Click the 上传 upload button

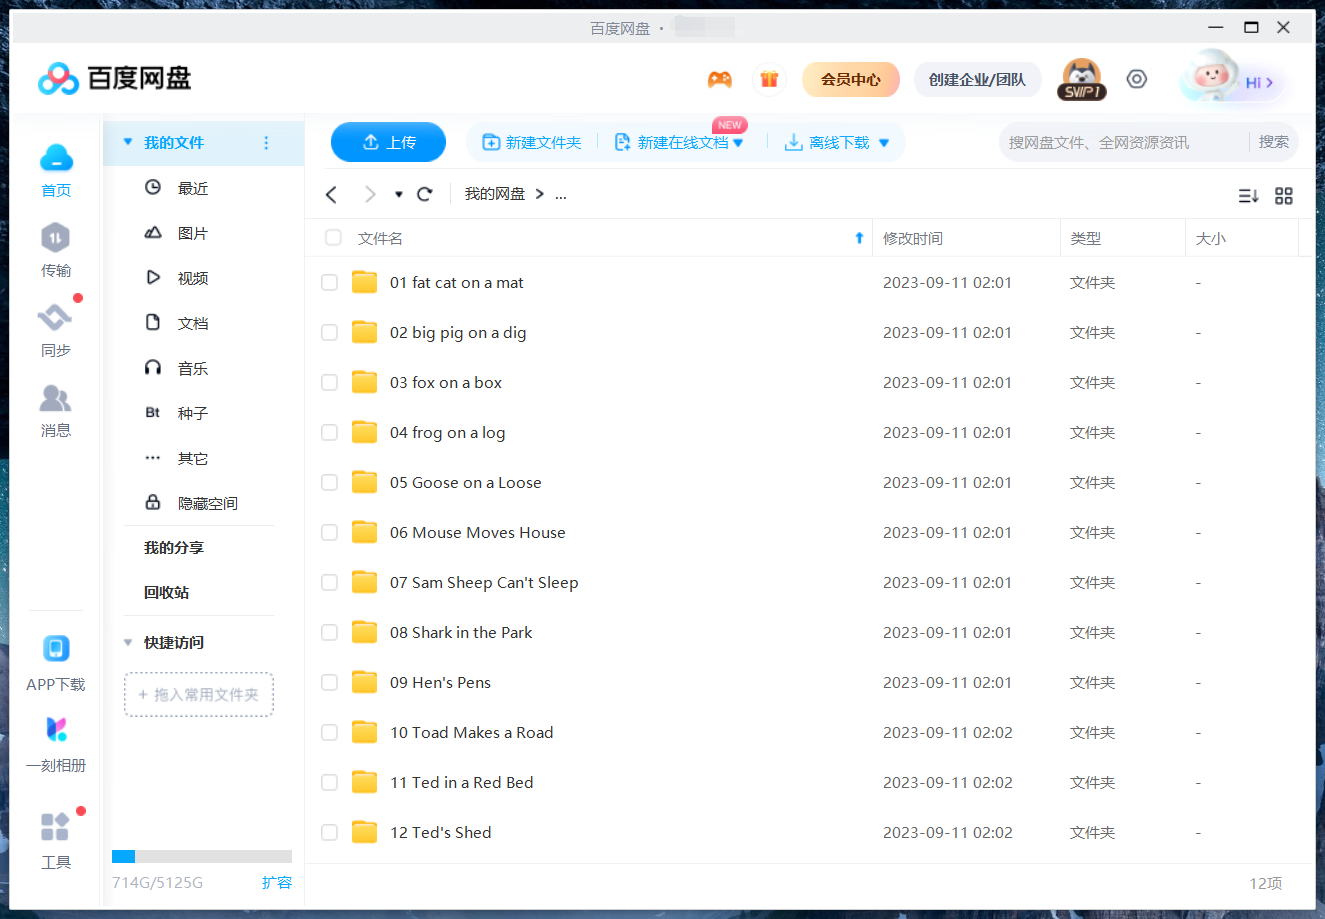pyautogui.click(x=388, y=142)
